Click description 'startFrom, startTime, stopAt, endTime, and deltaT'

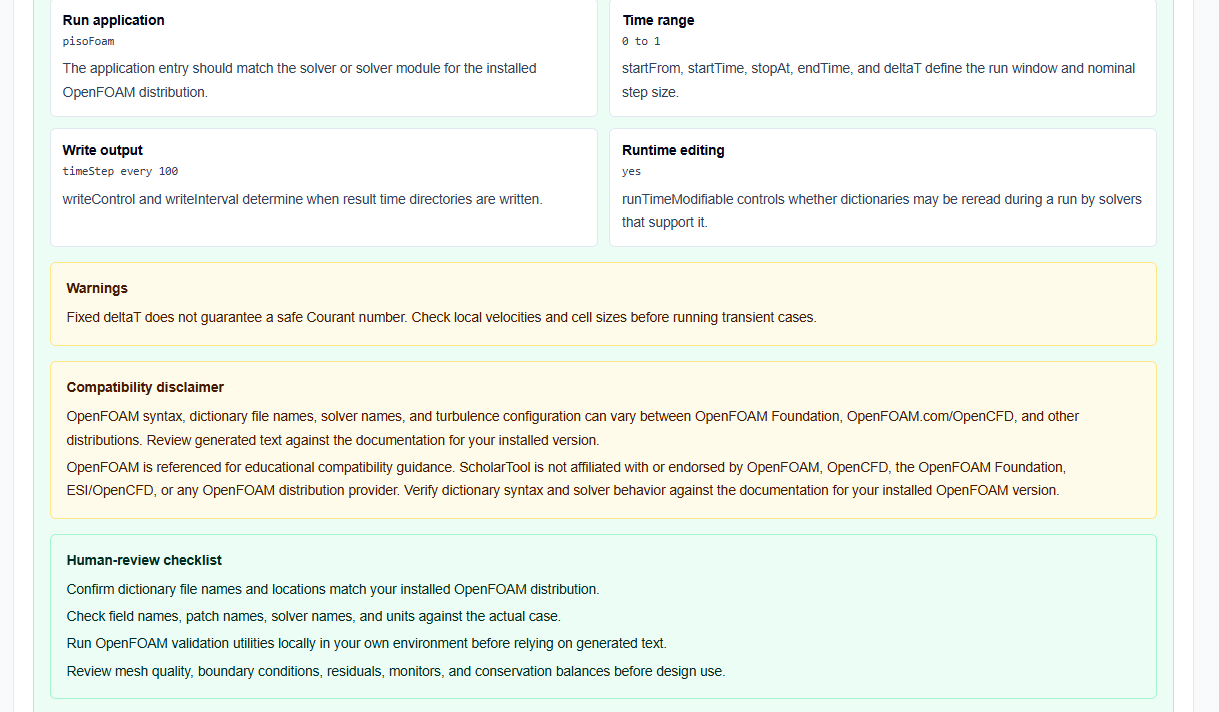878,80
